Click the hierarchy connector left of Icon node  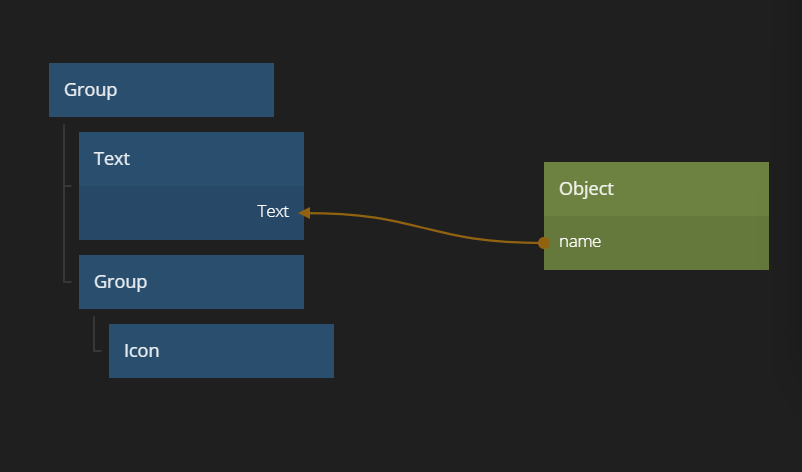(x=98, y=351)
